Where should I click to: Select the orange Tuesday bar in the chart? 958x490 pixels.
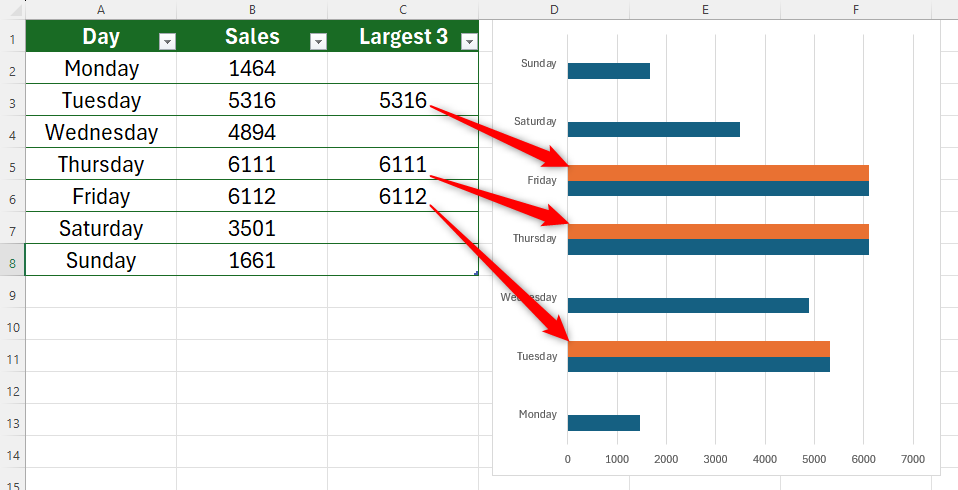(698, 349)
